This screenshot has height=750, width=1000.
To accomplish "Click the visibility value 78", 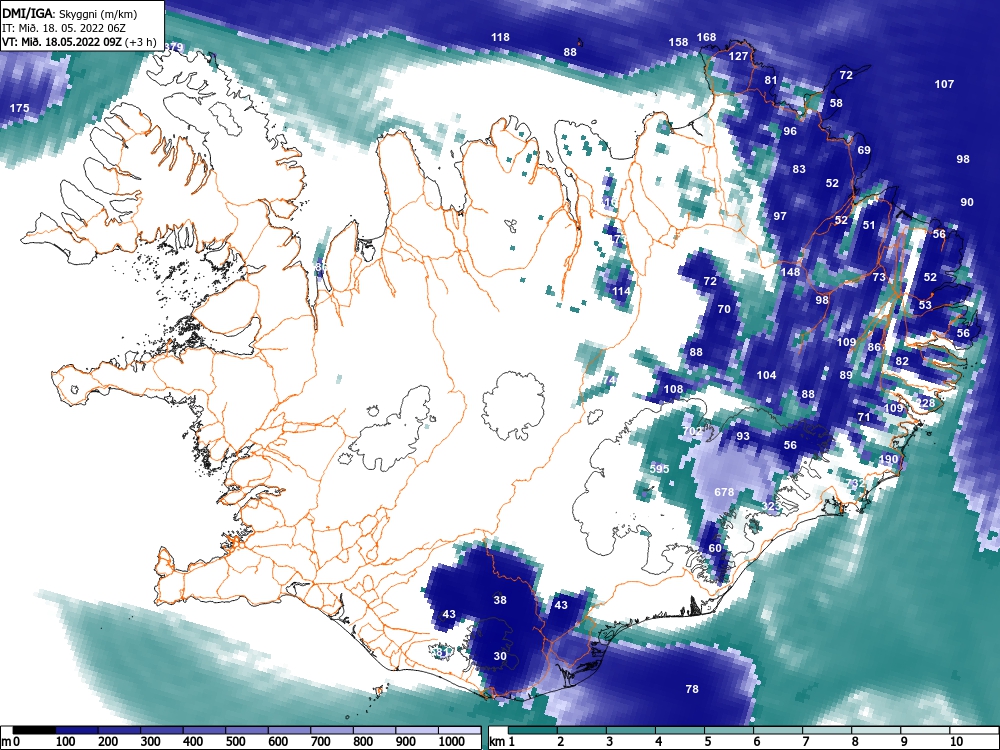I will point(692,689).
